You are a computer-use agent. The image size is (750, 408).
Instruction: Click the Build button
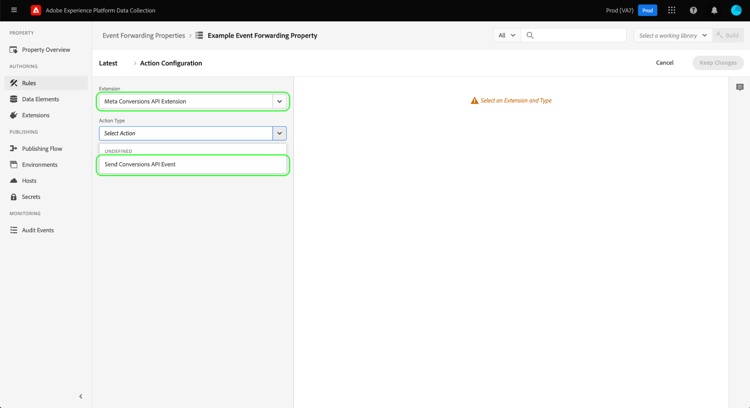pos(728,35)
